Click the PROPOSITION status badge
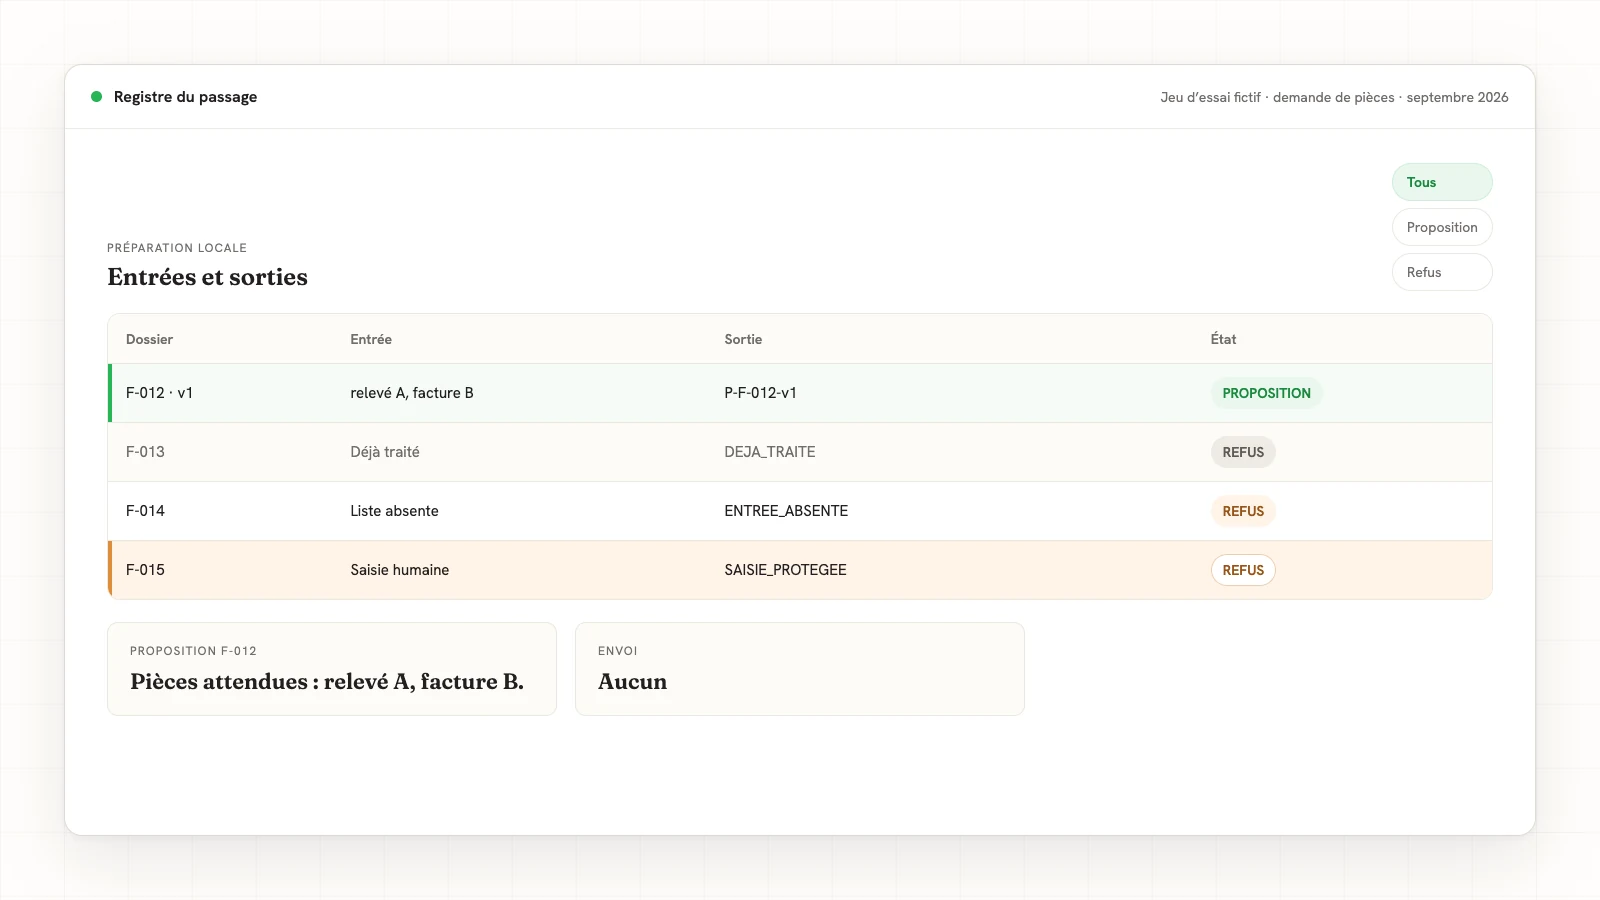 pyautogui.click(x=1266, y=393)
